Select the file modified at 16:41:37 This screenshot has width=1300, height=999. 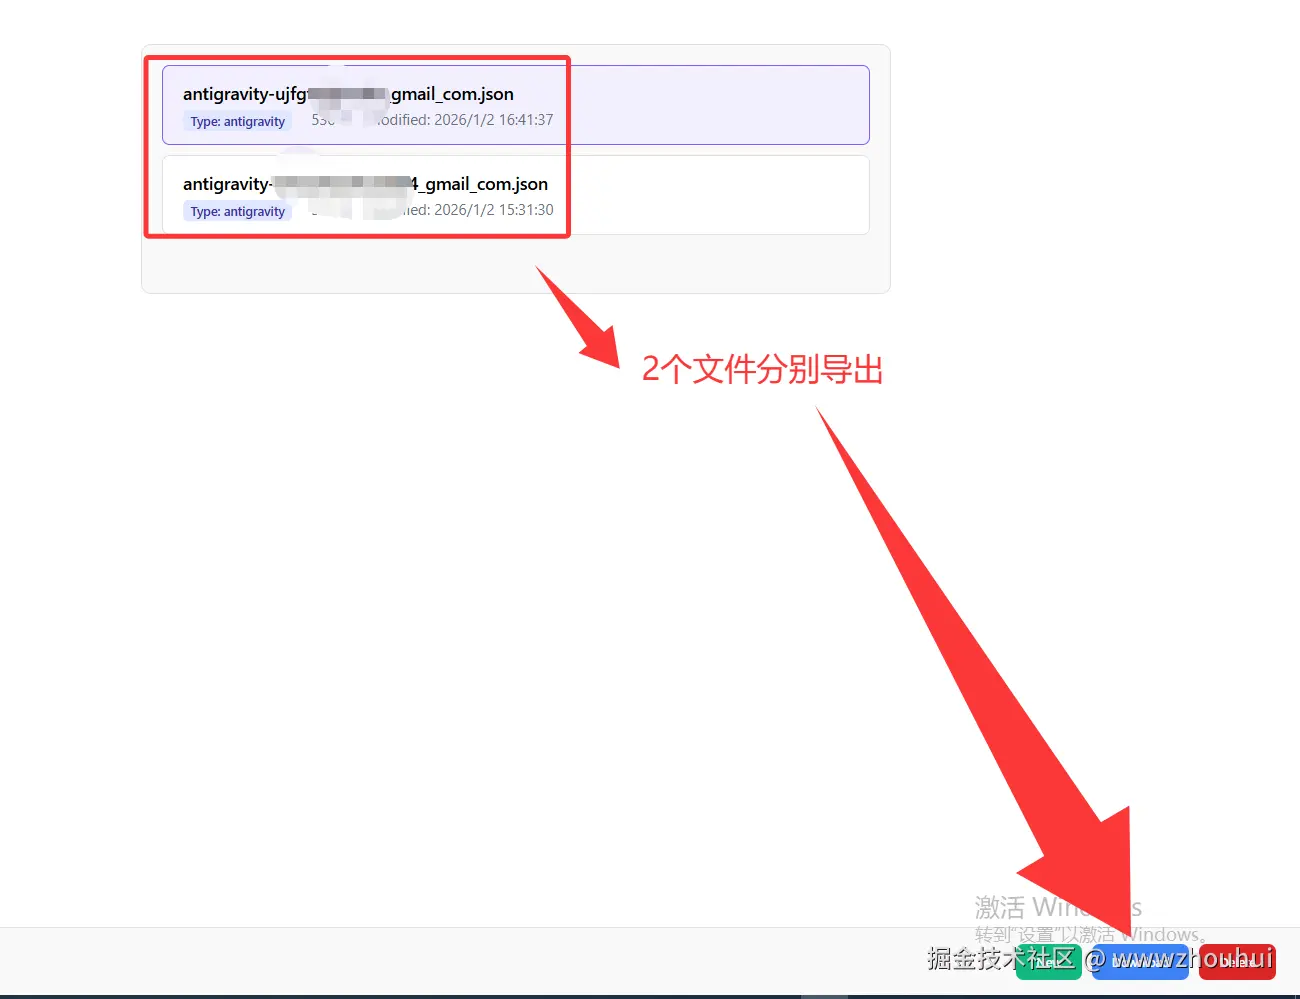pos(515,105)
